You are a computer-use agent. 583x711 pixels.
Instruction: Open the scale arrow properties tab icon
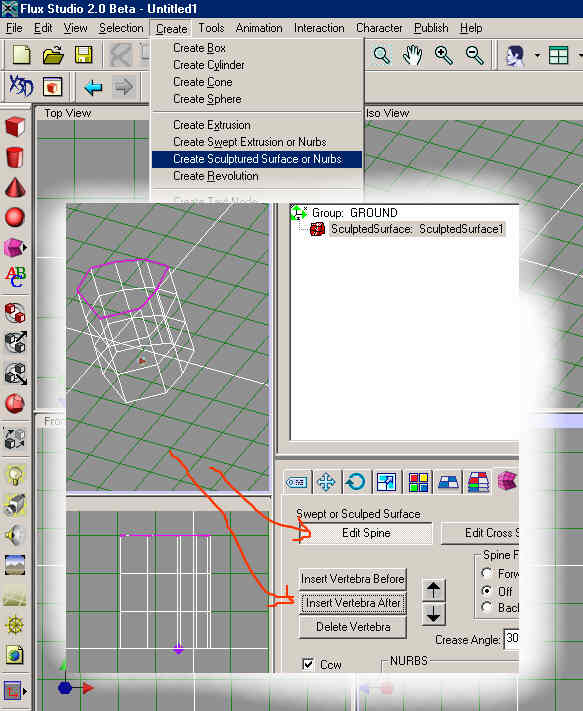click(x=386, y=482)
